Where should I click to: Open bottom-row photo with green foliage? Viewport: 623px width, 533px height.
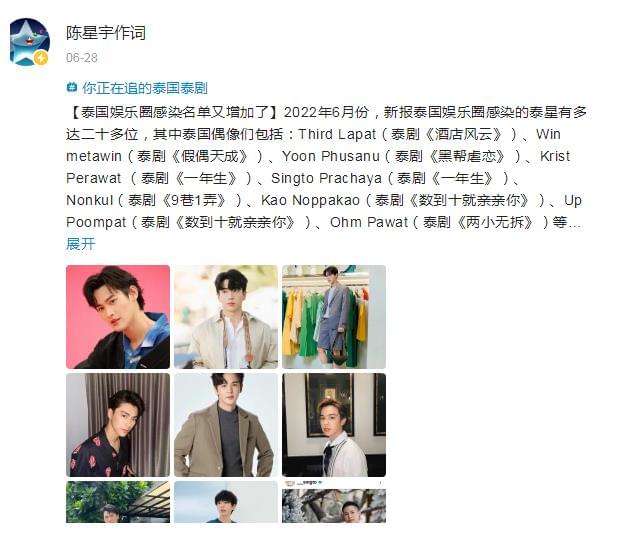(x=118, y=502)
